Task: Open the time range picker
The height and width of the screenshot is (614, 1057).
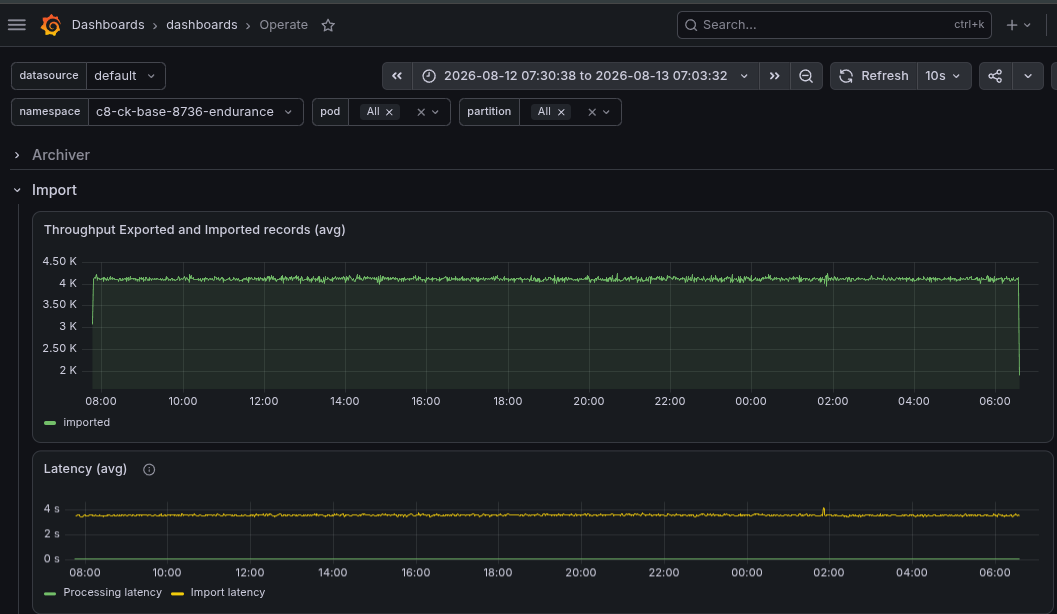Action: tap(585, 76)
